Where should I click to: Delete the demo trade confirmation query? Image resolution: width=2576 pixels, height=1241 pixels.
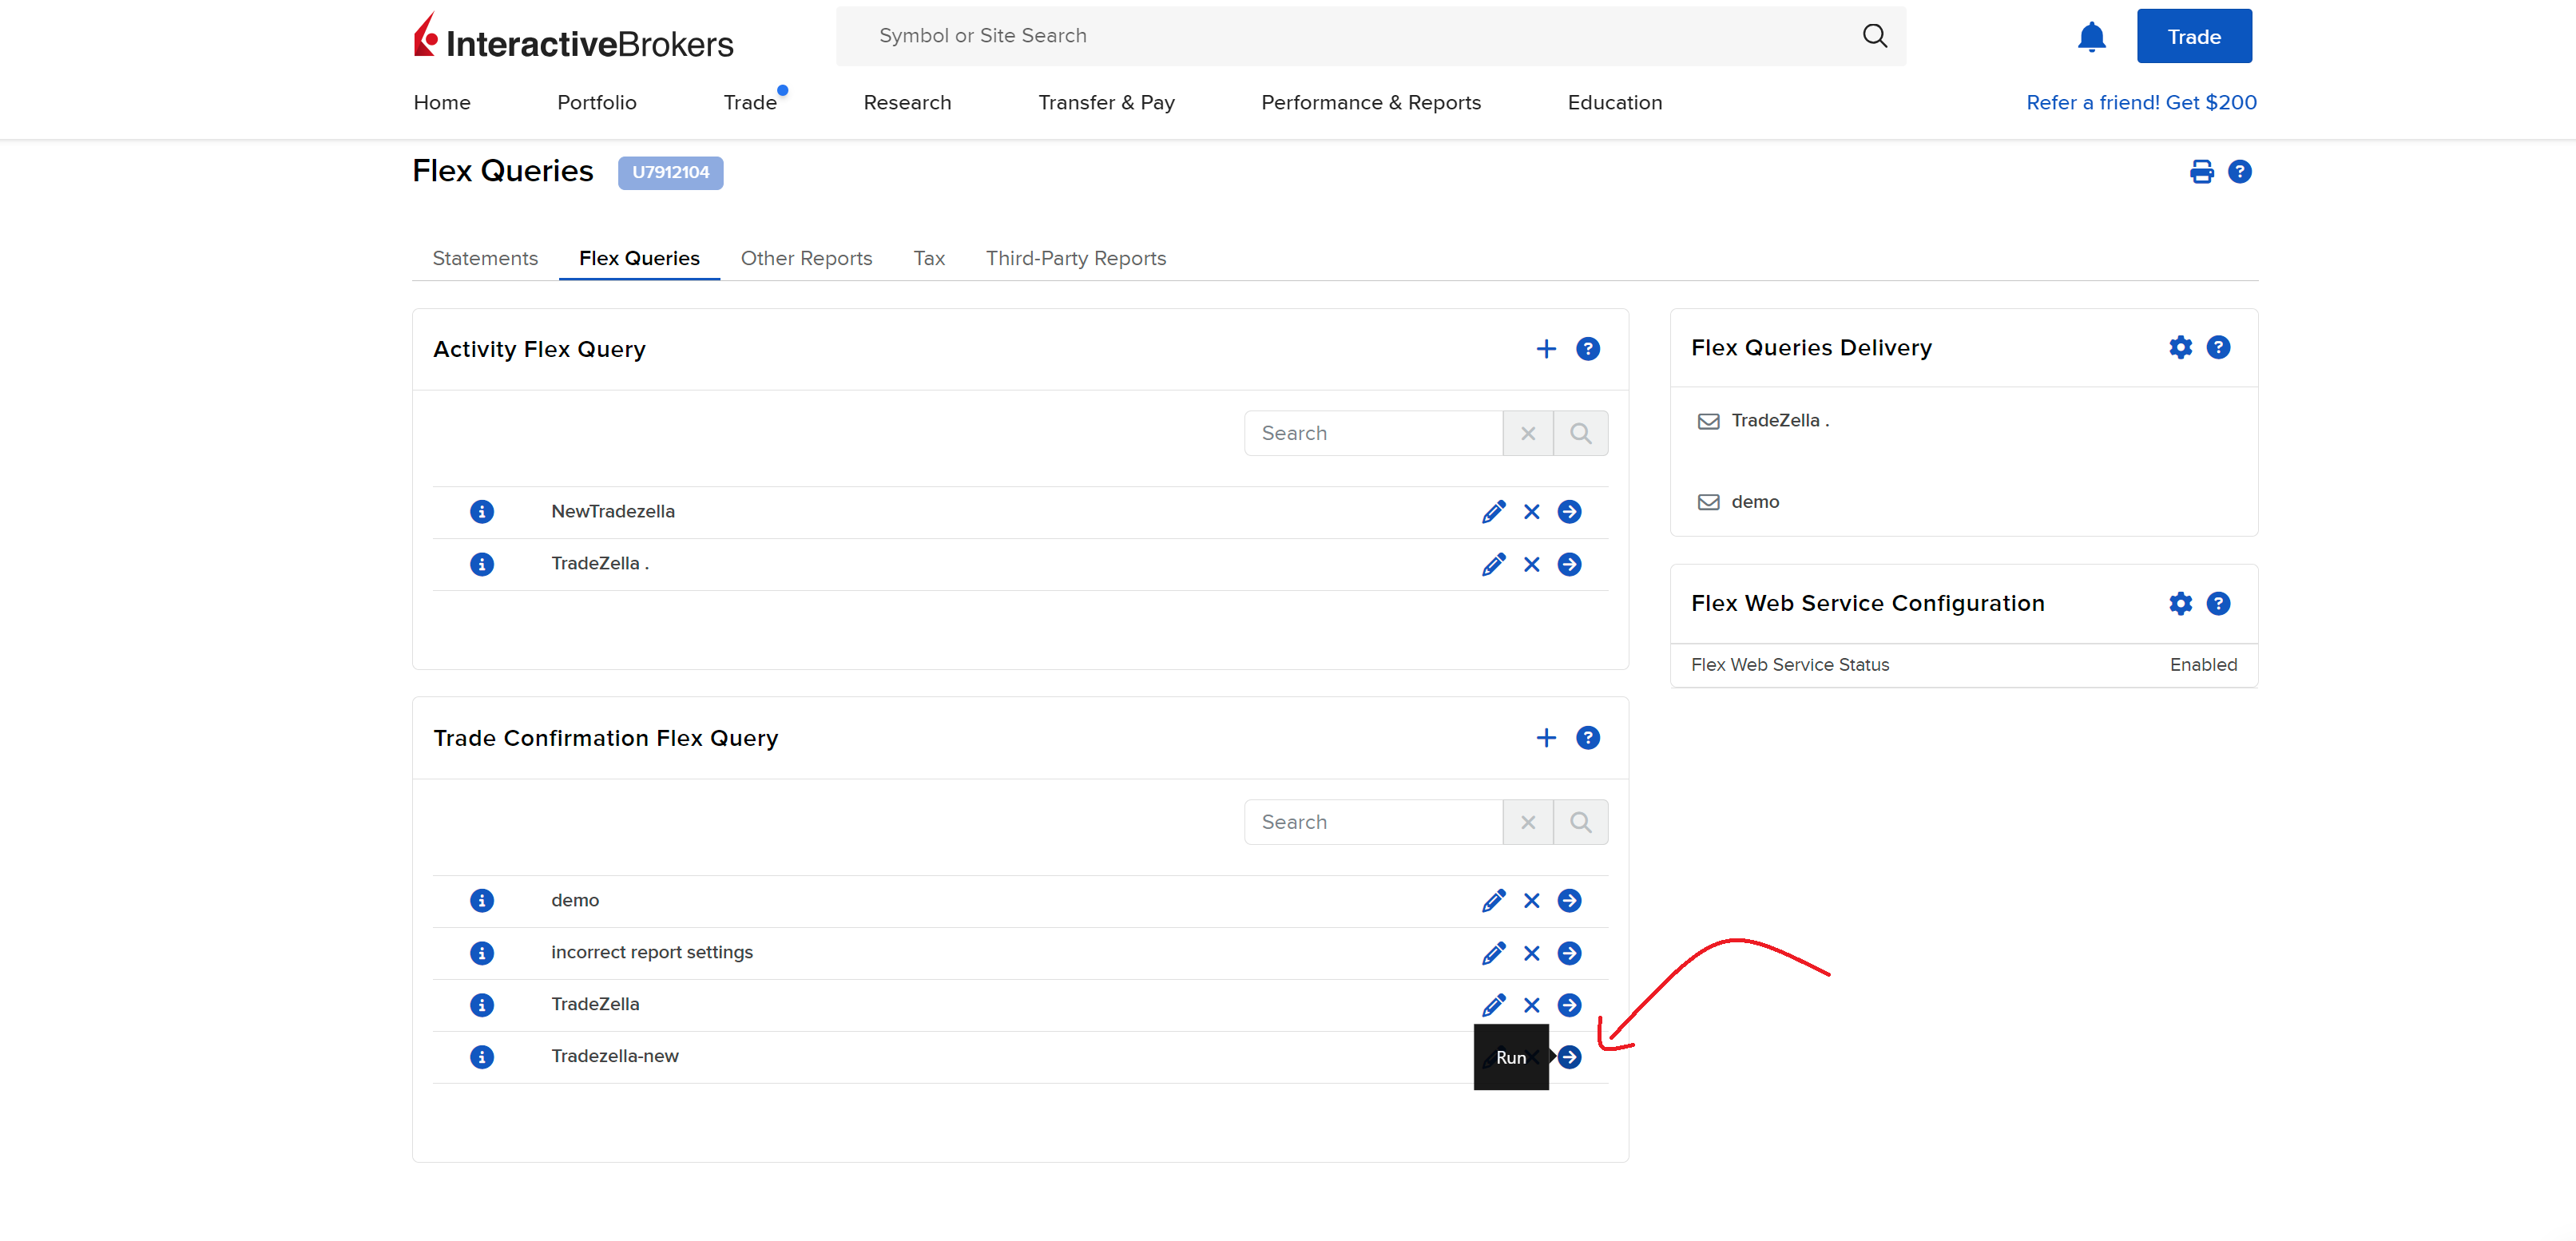point(1531,901)
